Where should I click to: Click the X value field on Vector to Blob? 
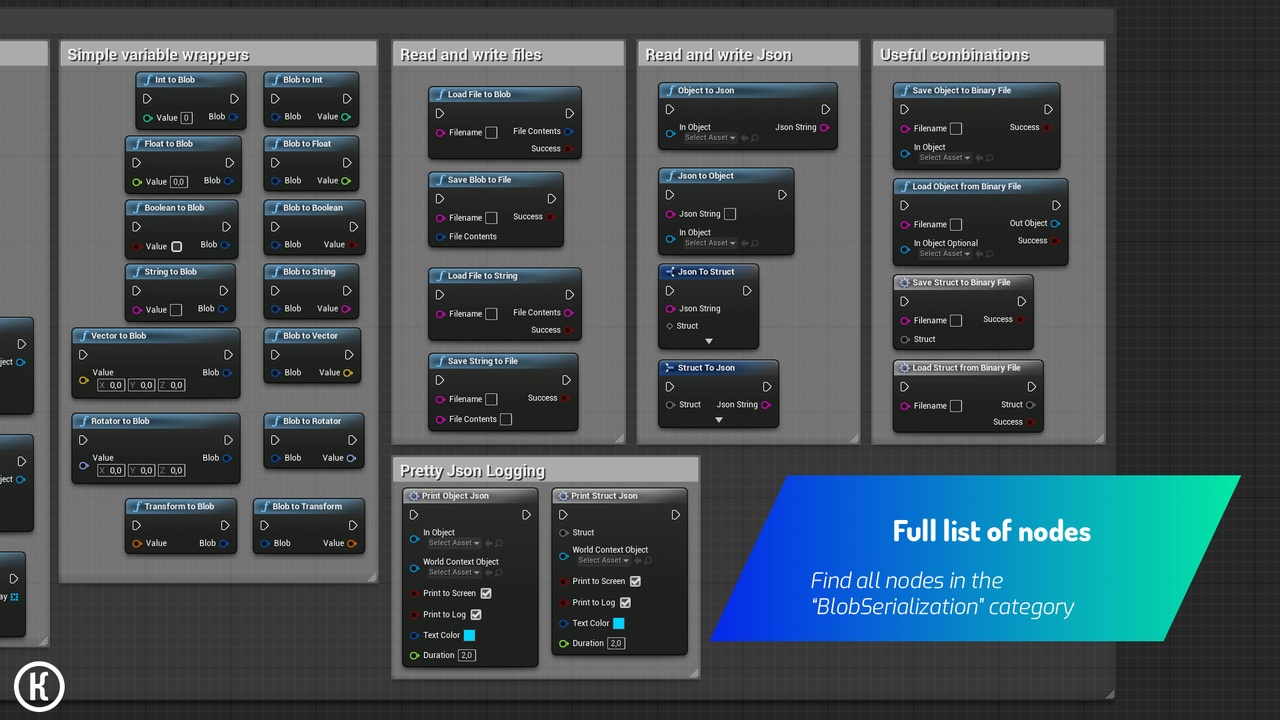click(x=111, y=385)
